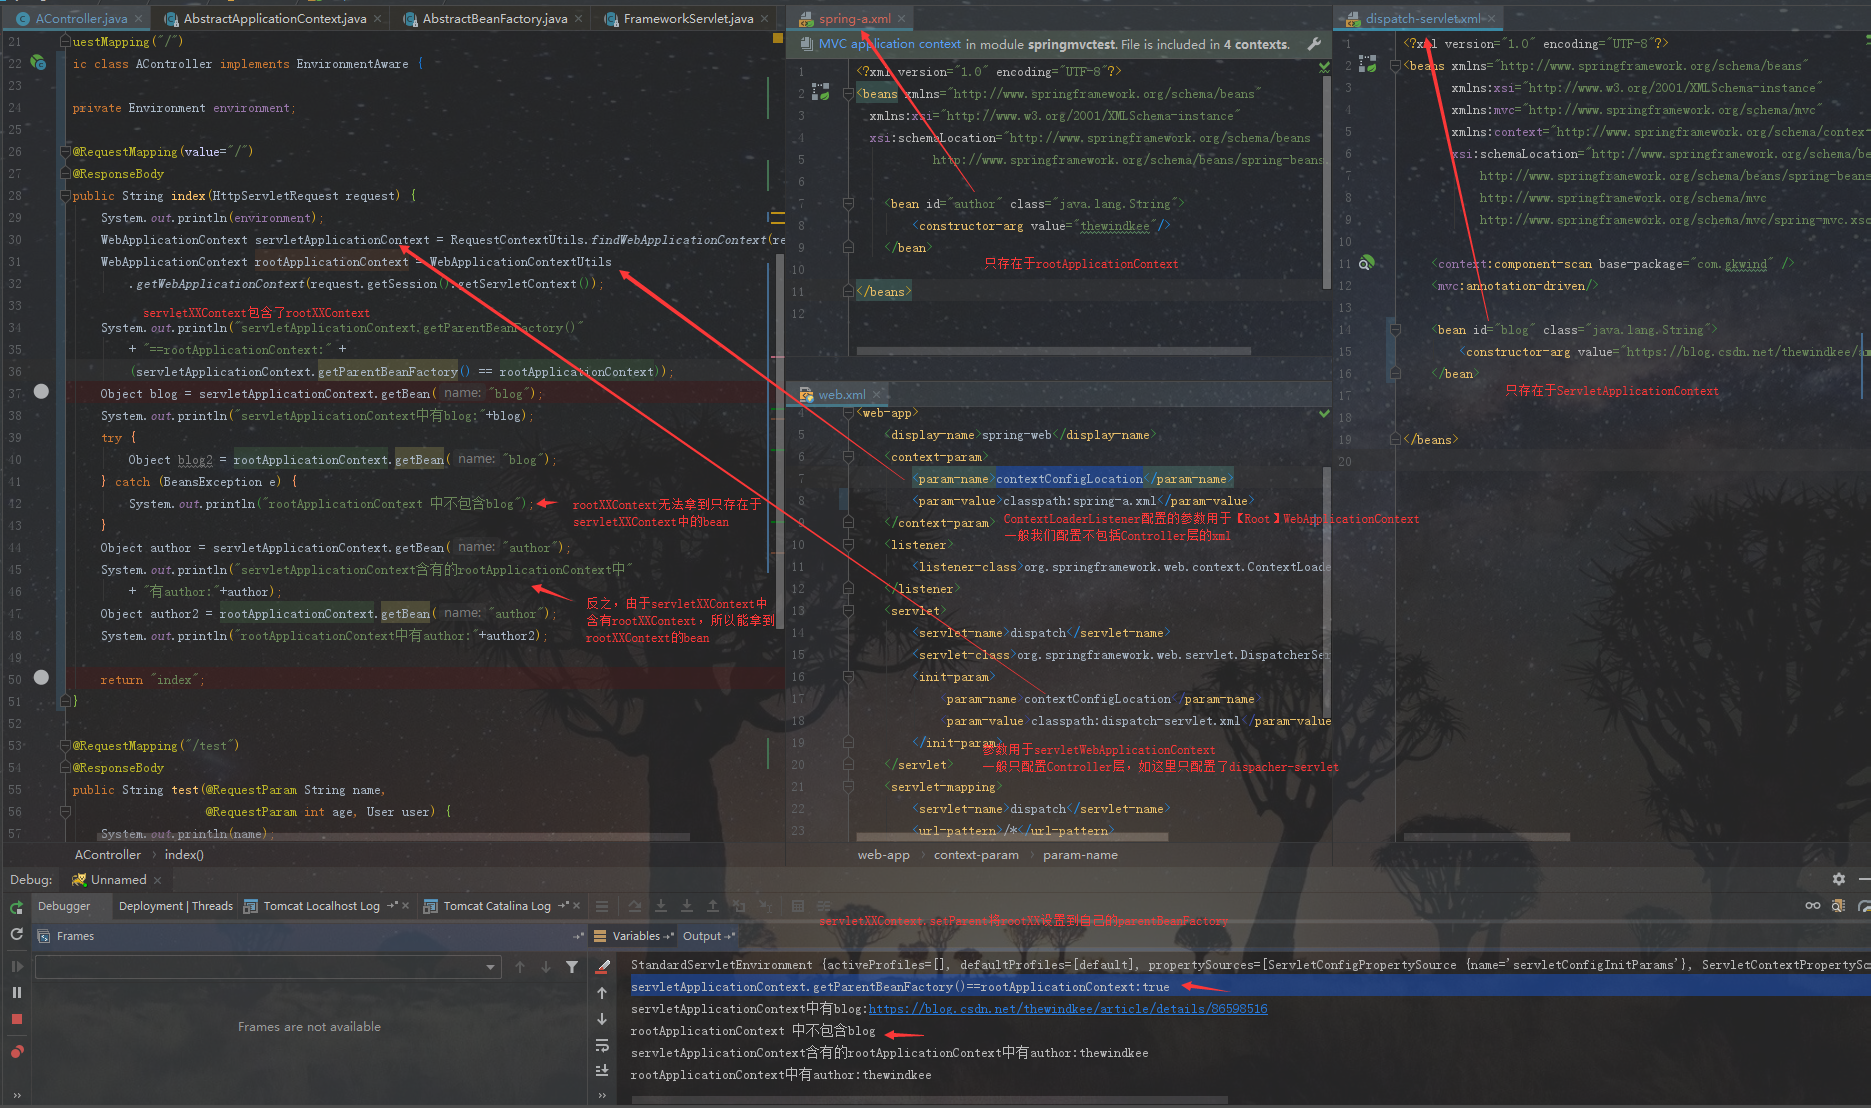Click web-app breadcrumb
Screen dimensions: 1871x1108
pyautogui.click(x=884, y=855)
